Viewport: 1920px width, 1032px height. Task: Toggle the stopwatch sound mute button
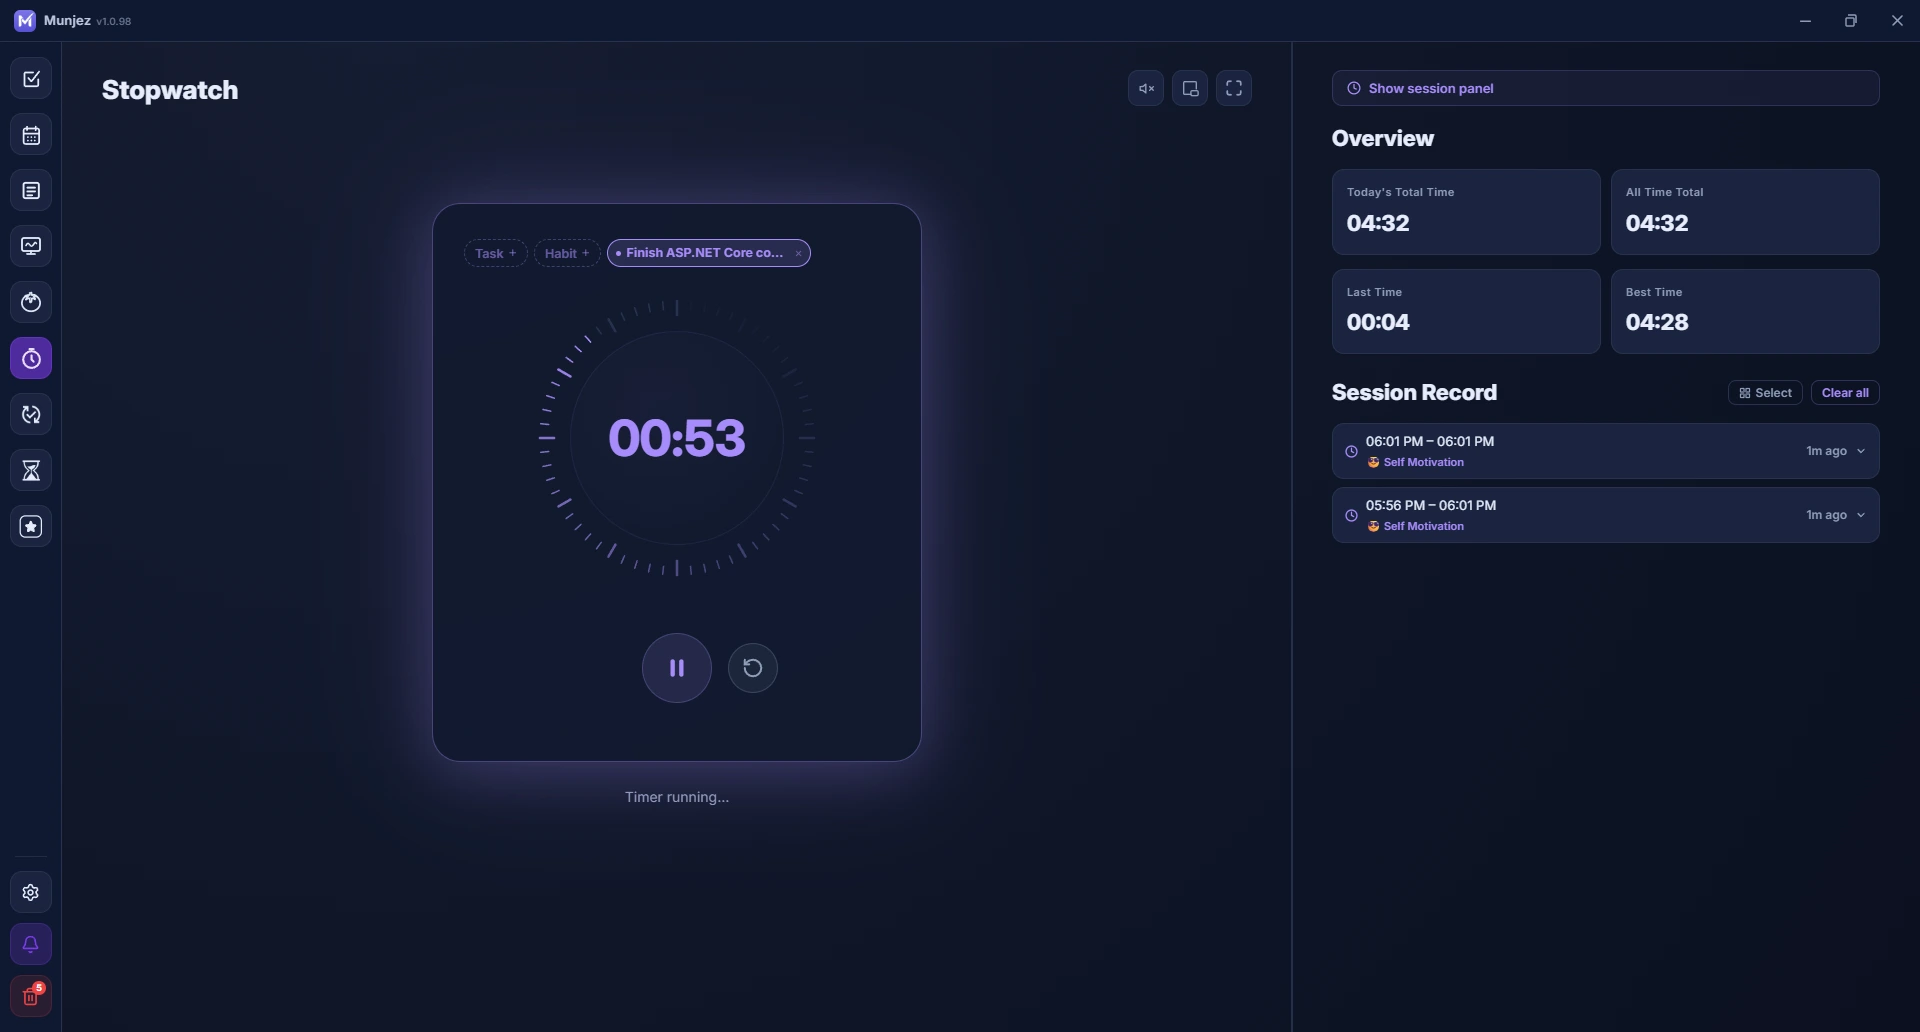pos(1146,88)
